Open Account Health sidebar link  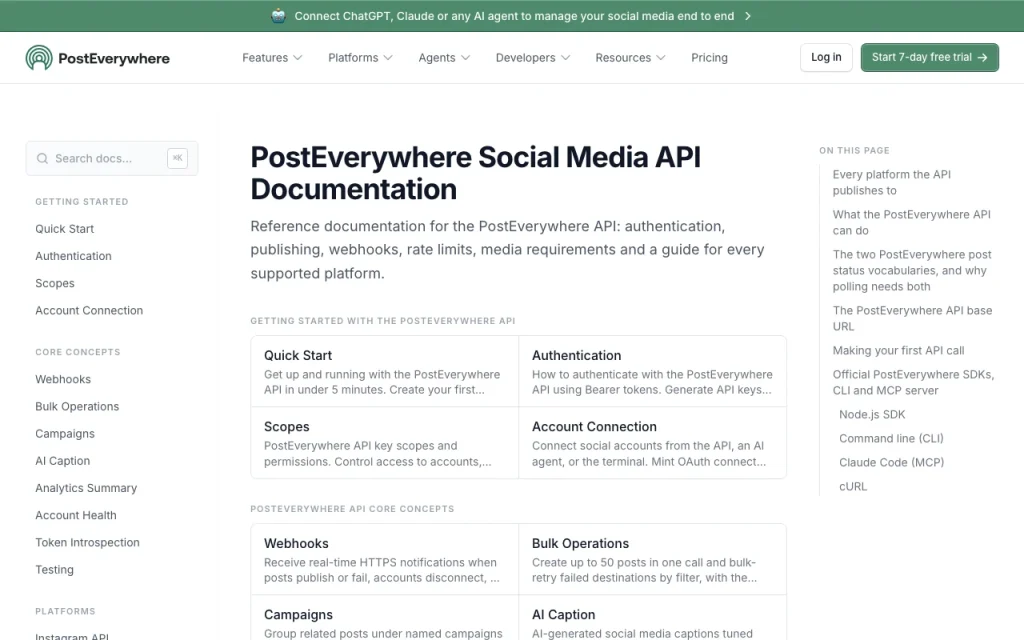76,515
